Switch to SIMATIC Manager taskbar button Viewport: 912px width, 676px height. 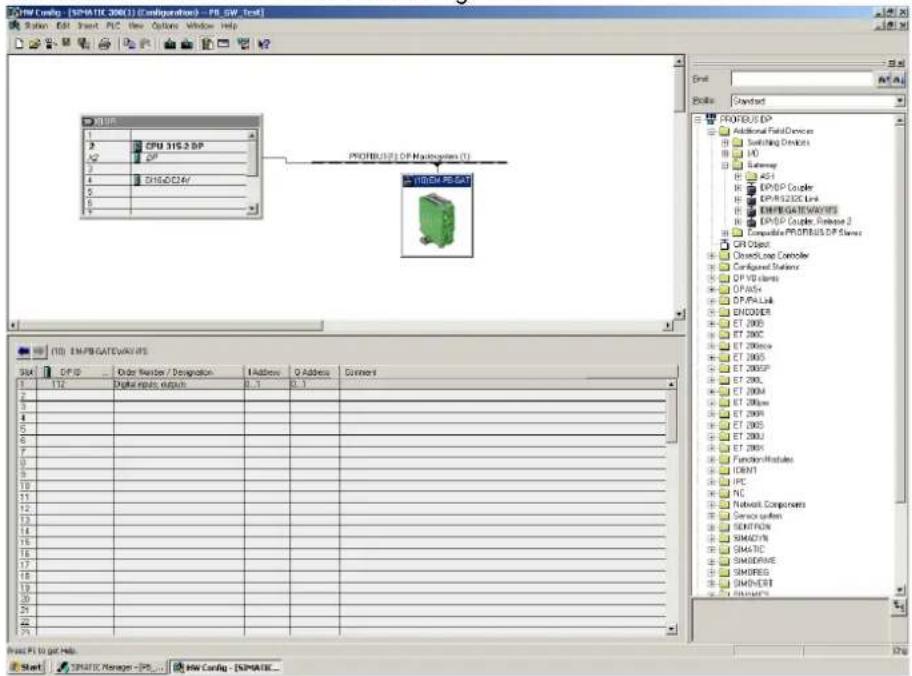110,667
